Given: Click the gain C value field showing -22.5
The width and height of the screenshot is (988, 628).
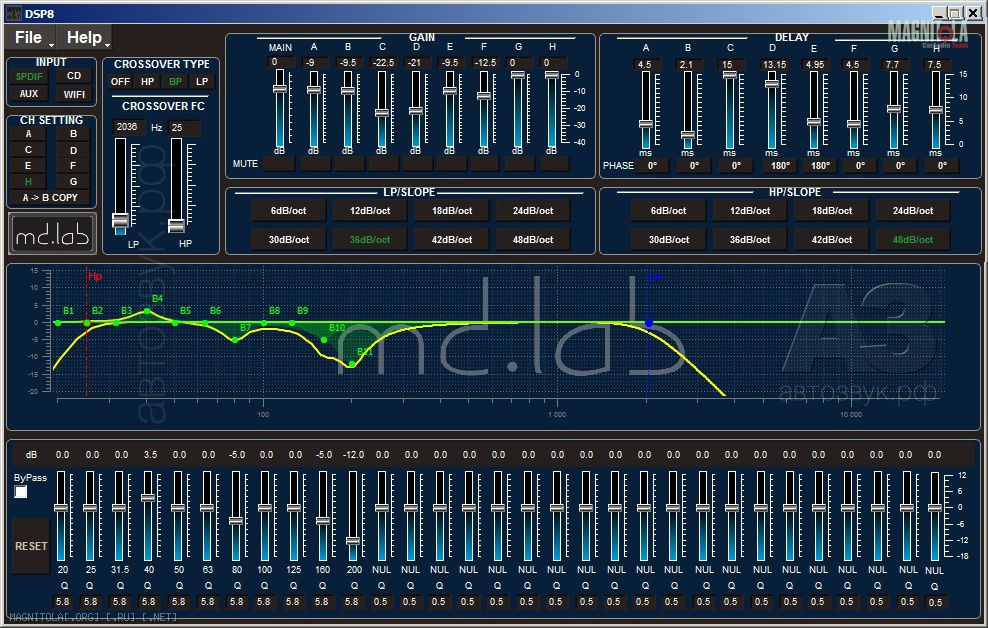Looking at the screenshot, I should coord(383,62).
